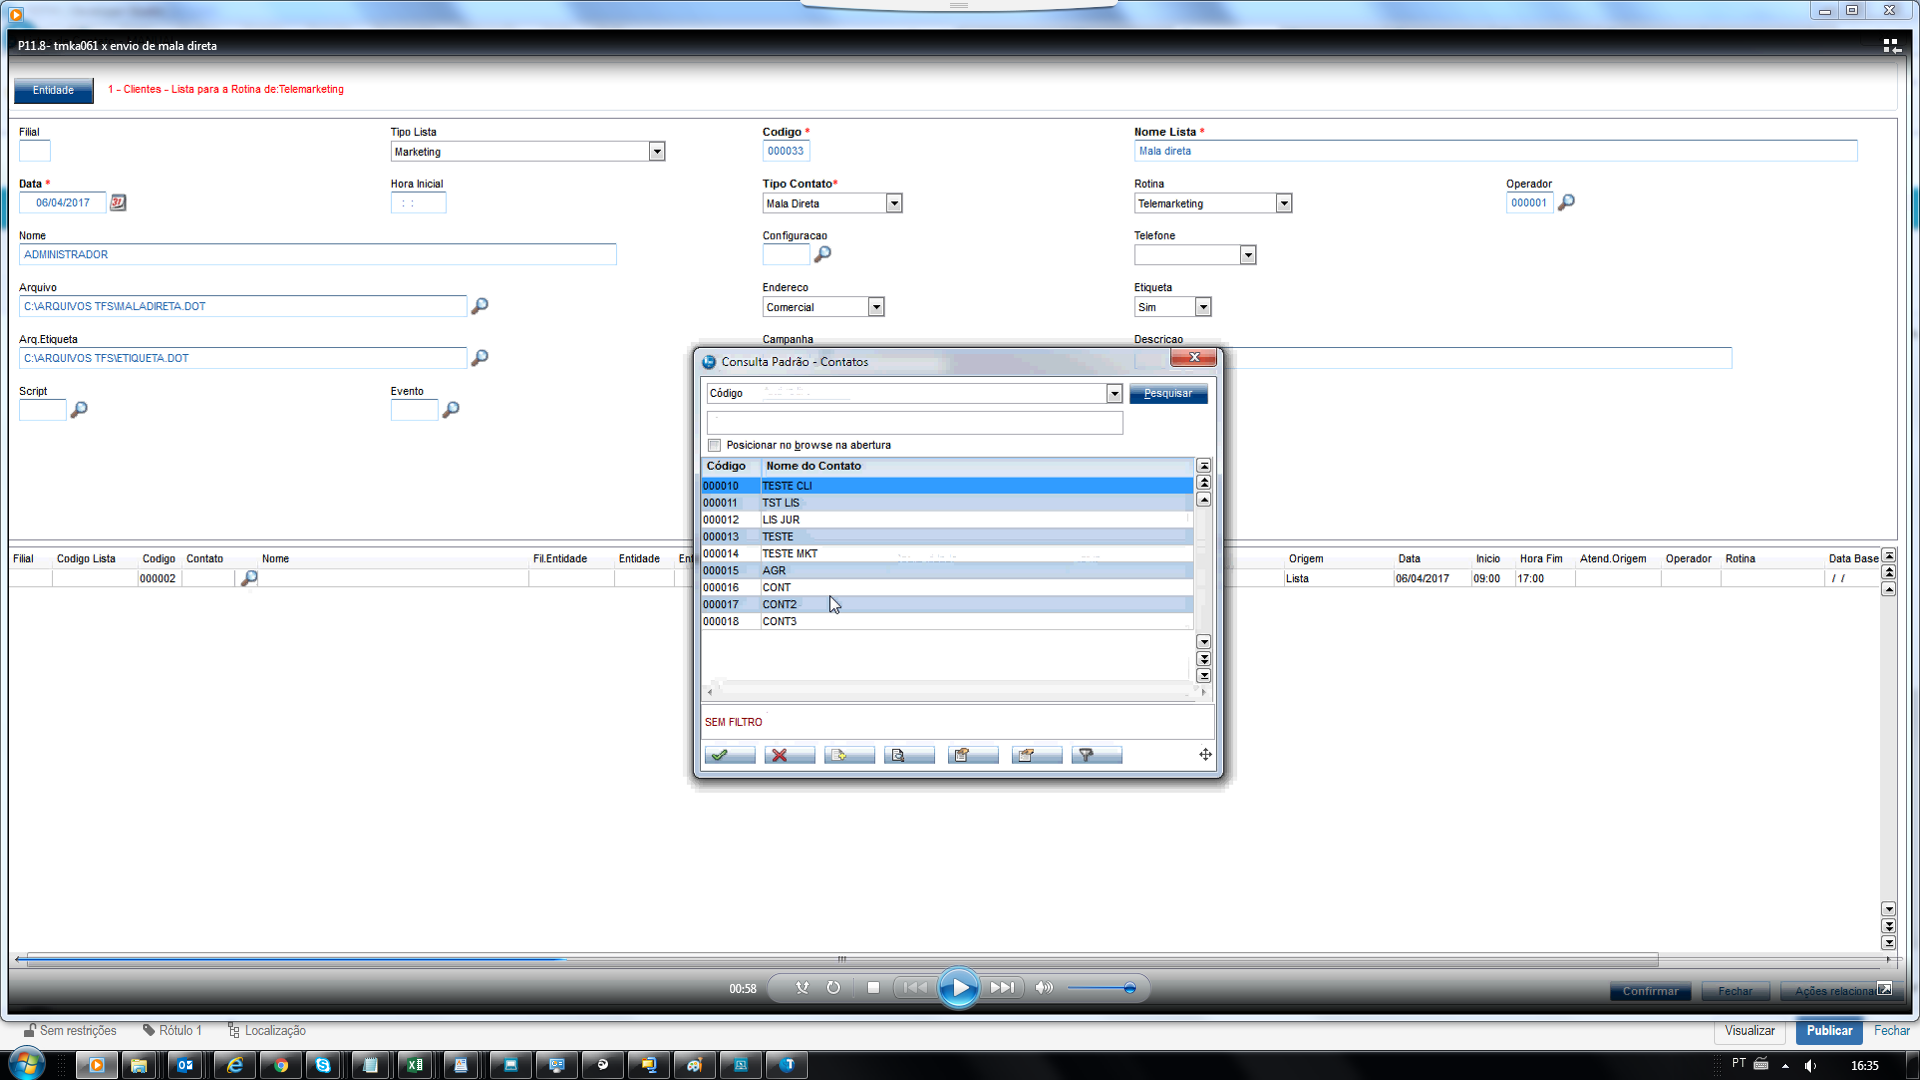The height and width of the screenshot is (1080, 1920).
Task: Select the Entidade tab
Action: (53, 90)
